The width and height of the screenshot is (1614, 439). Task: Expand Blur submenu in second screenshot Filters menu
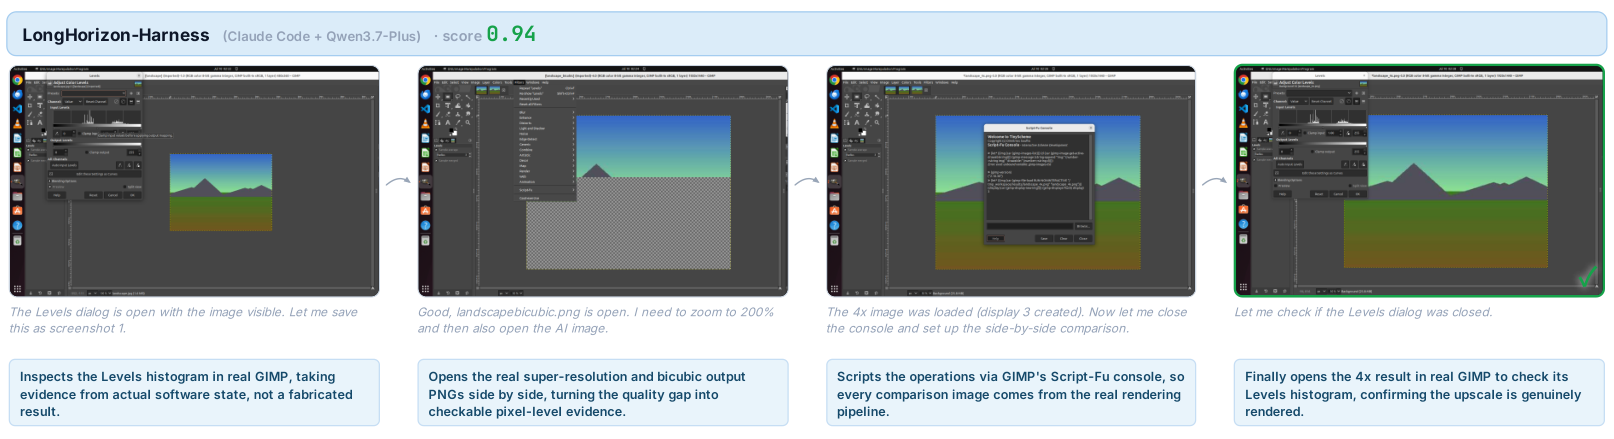pyautogui.click(x=545, y=112)
